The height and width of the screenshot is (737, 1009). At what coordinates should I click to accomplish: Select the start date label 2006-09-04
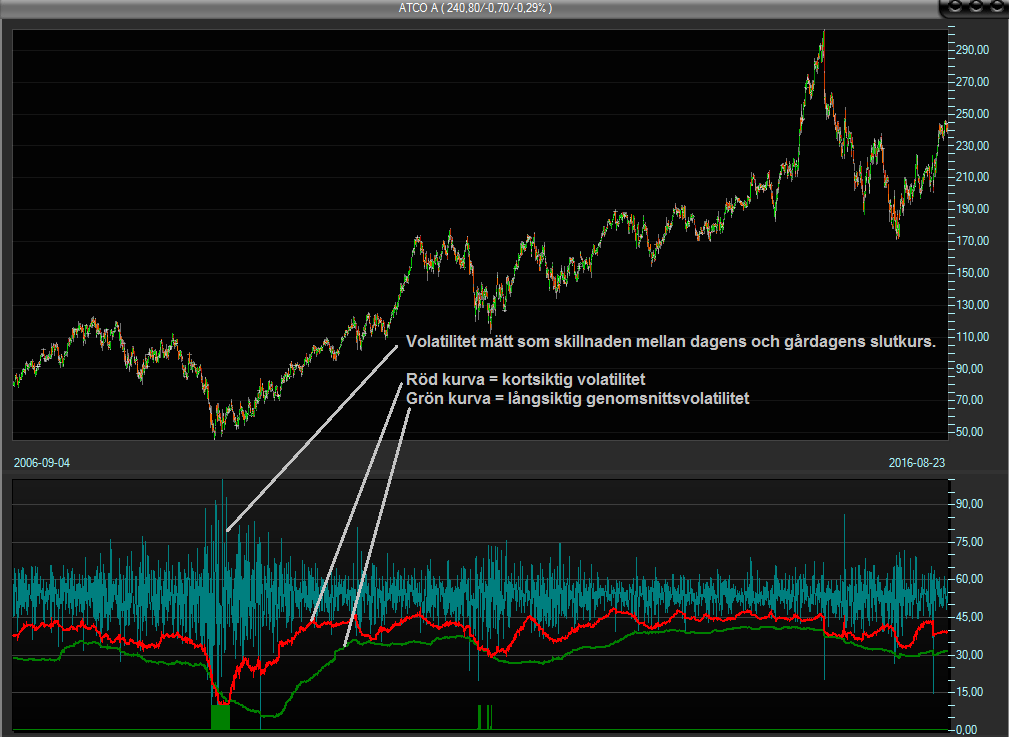coord(42,463)
